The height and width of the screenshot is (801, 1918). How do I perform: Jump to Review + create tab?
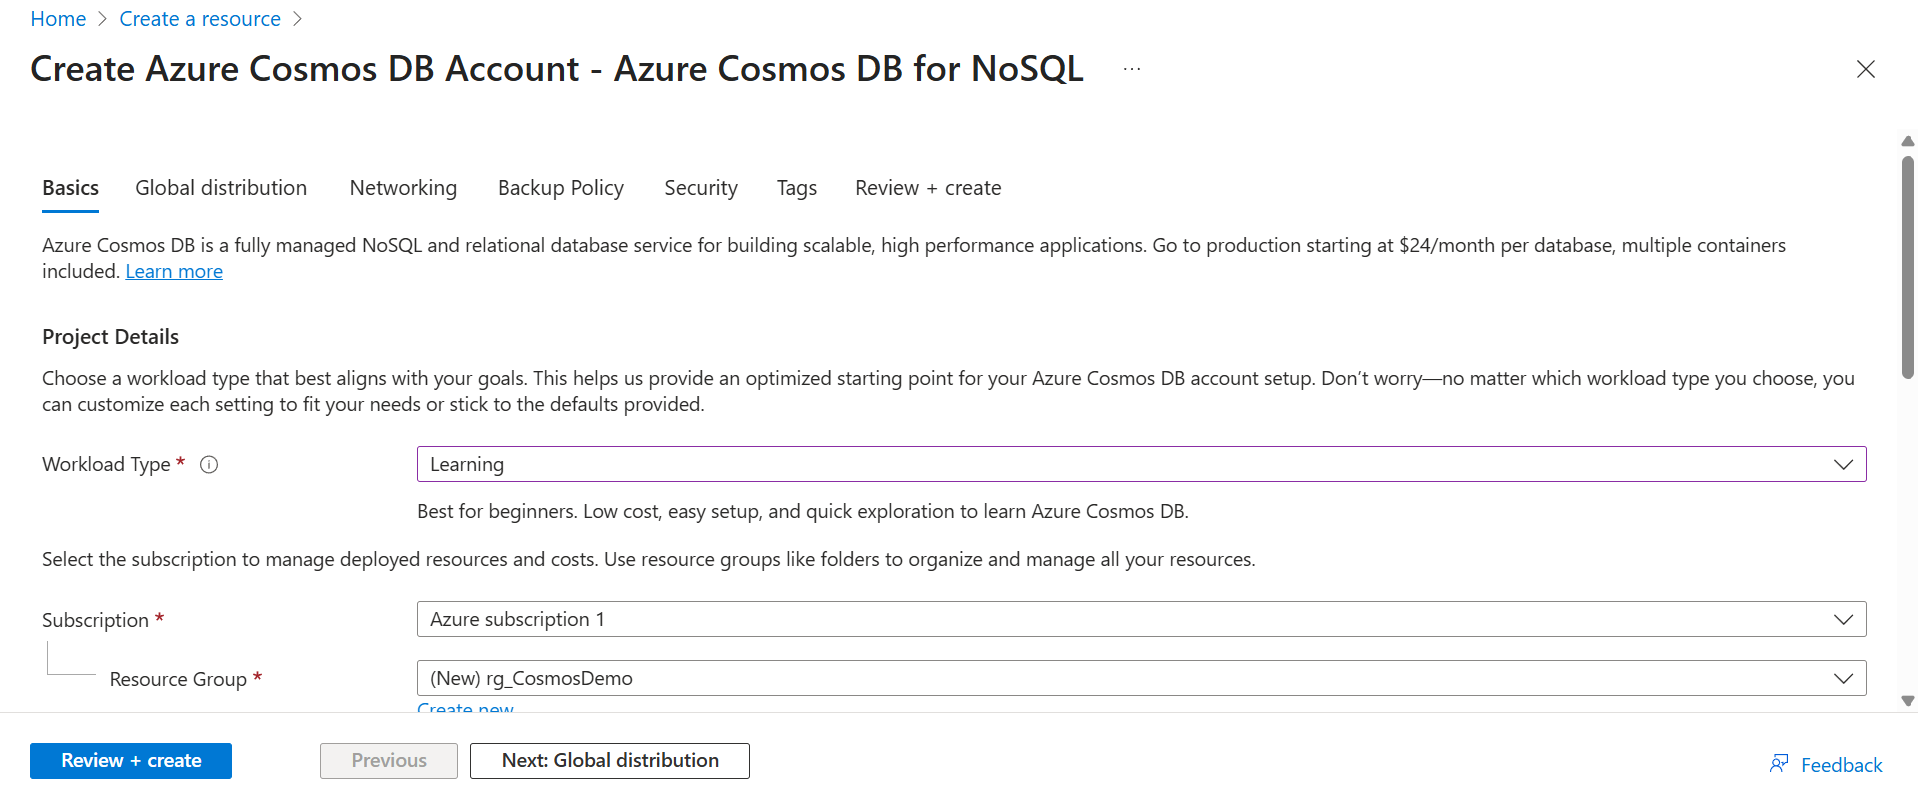coord(927,188)
